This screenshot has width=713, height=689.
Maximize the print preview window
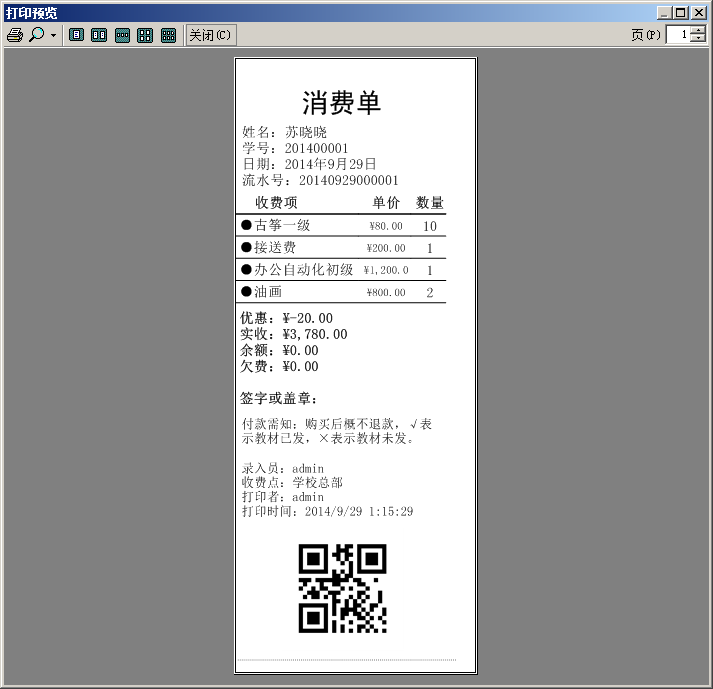(681, 13)
